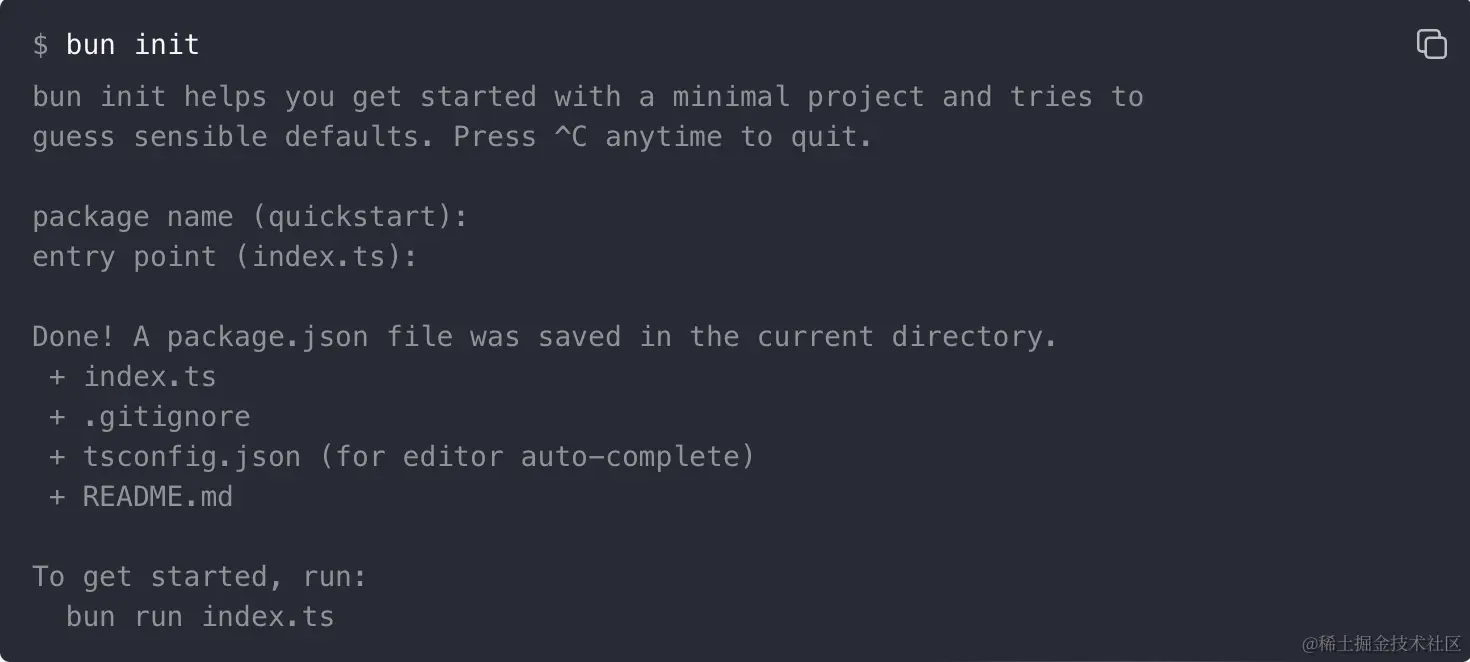Click the word 'package.json' in Done line
This screenshot has width=1470, height=662.
tap(267, 338)
